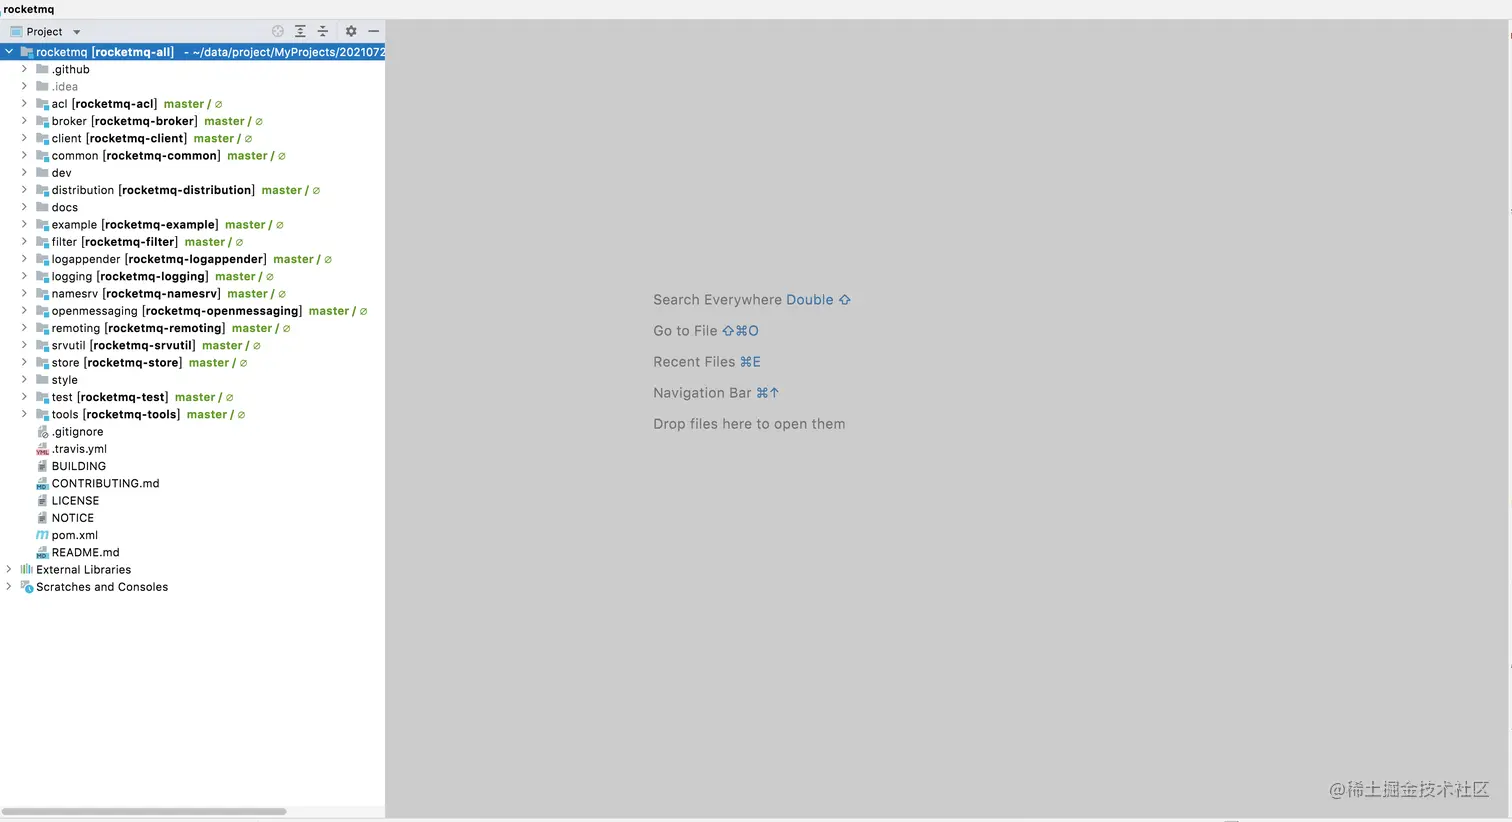Select the logging module folder icon
This screenshot has width=1512, height=822.
tap(42, 276)
